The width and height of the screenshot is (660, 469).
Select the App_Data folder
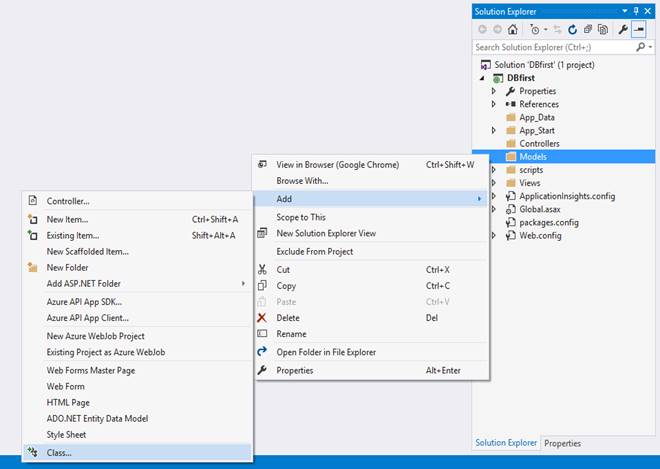click(x=537, y=117)
